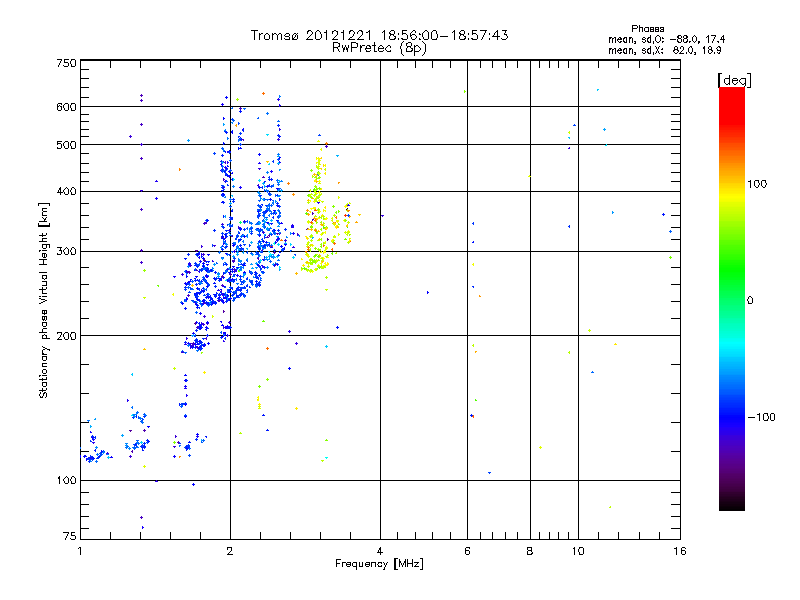The image size is (800, 600).
Task: Click the 'mean, sd,O: -88.0, 17.4' line
Action: pyautogui.click(x=666, y=39)
